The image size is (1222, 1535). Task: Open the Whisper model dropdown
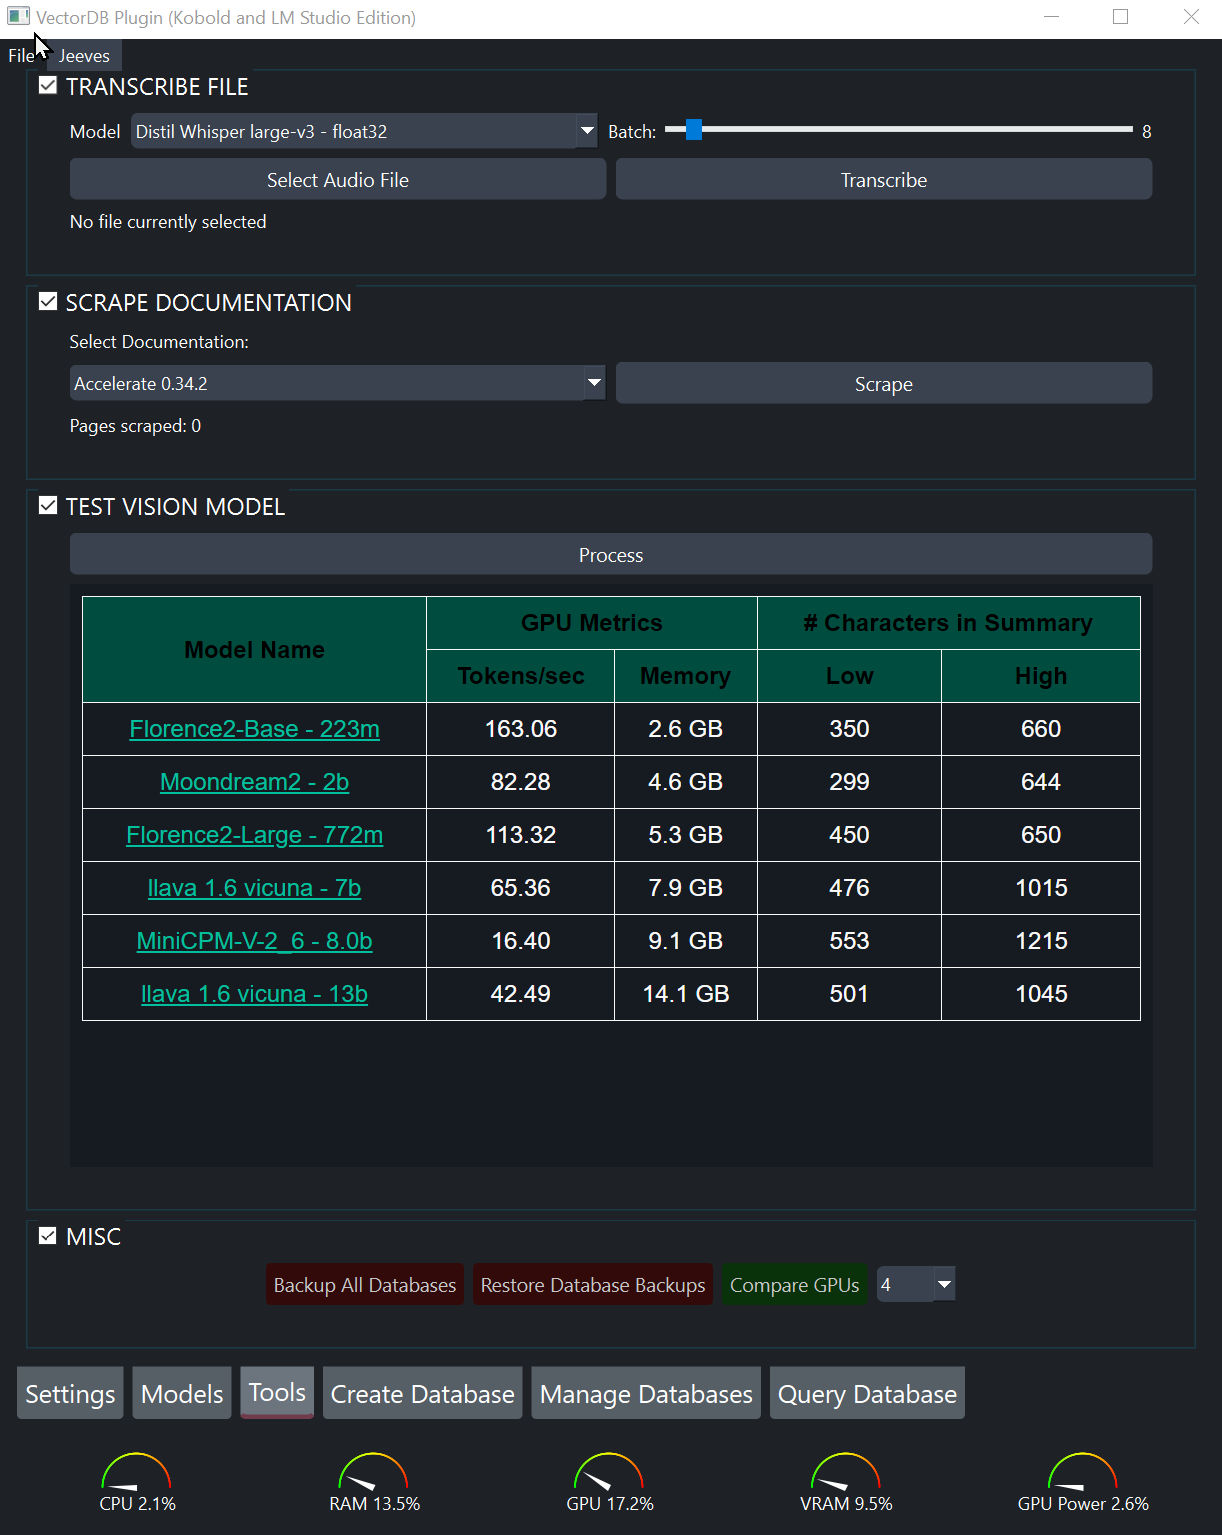click(x=586, y=131)
